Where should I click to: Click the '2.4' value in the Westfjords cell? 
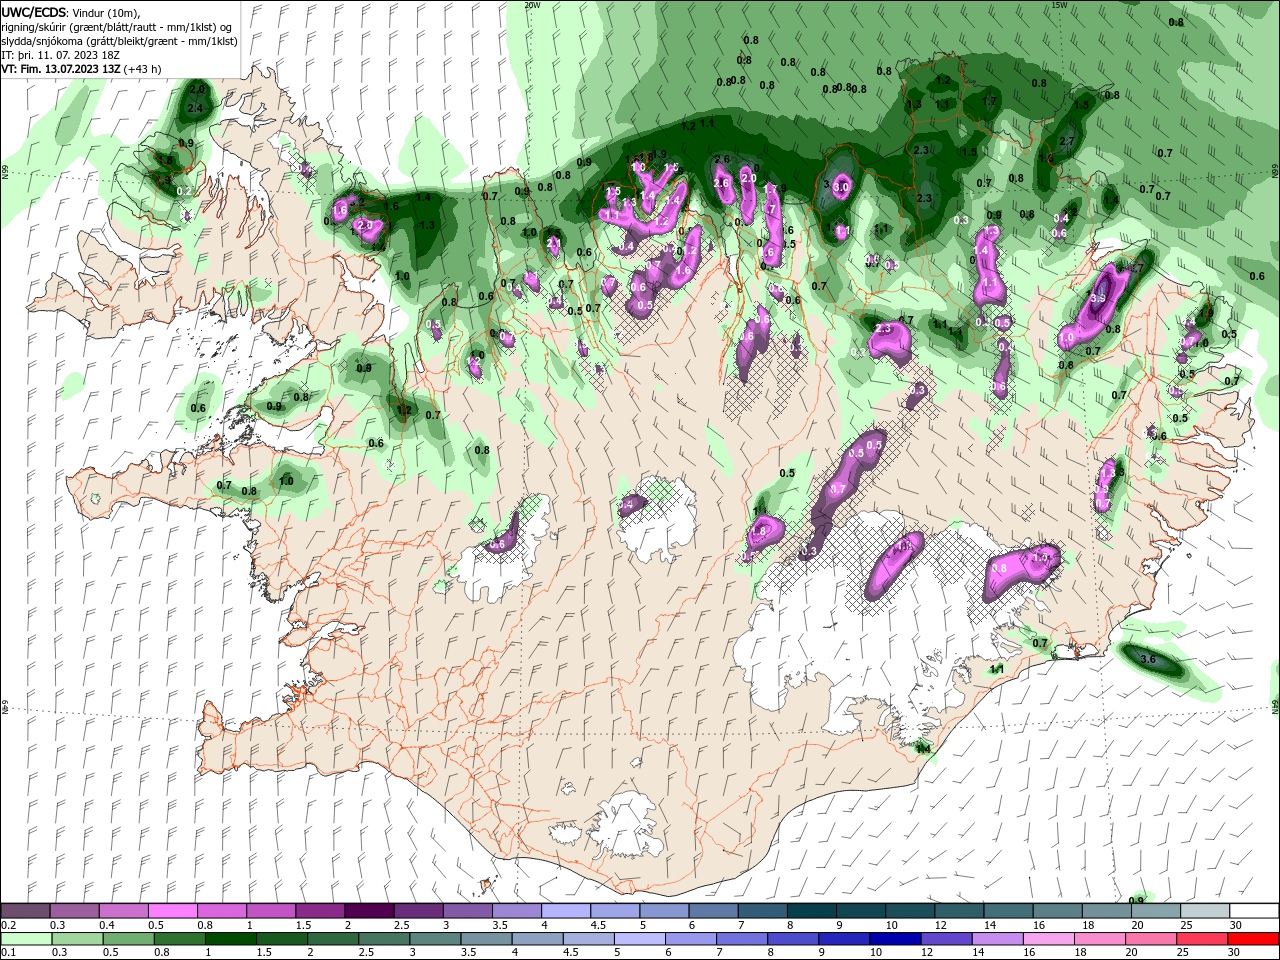(x=195, y=108)
